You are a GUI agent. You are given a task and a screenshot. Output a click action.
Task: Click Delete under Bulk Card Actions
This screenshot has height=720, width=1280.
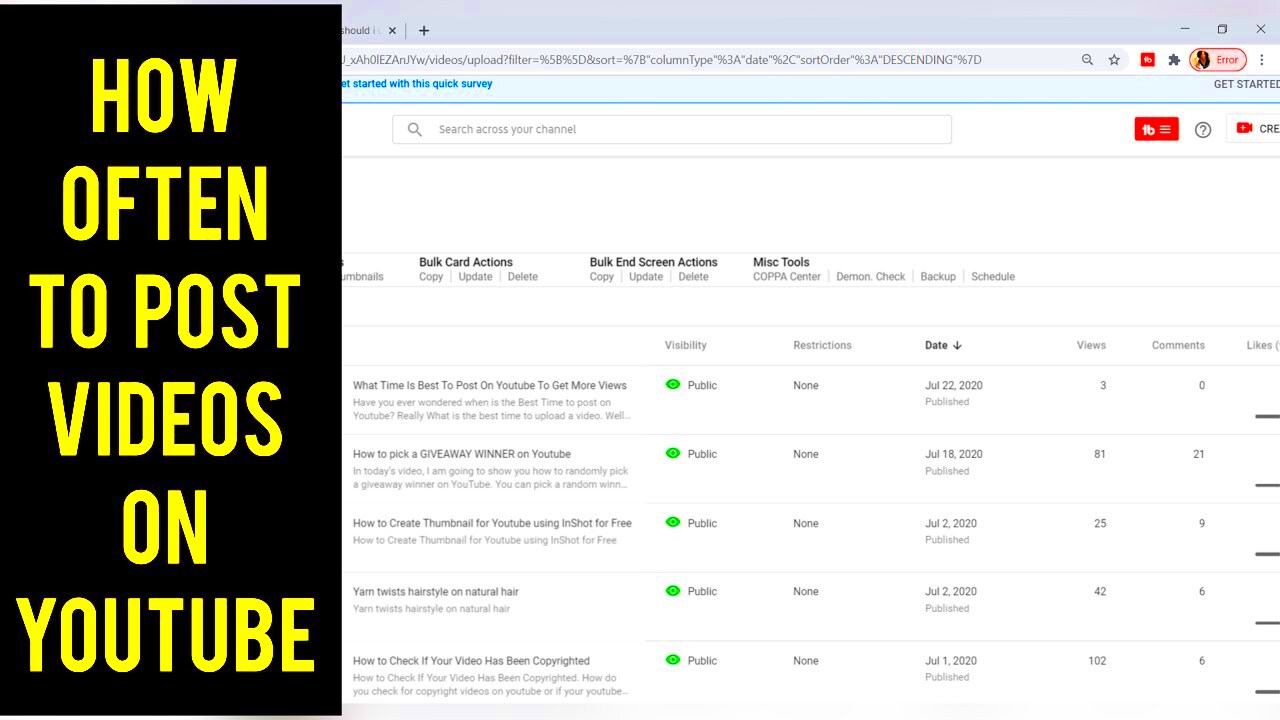[x=523, y=277]
